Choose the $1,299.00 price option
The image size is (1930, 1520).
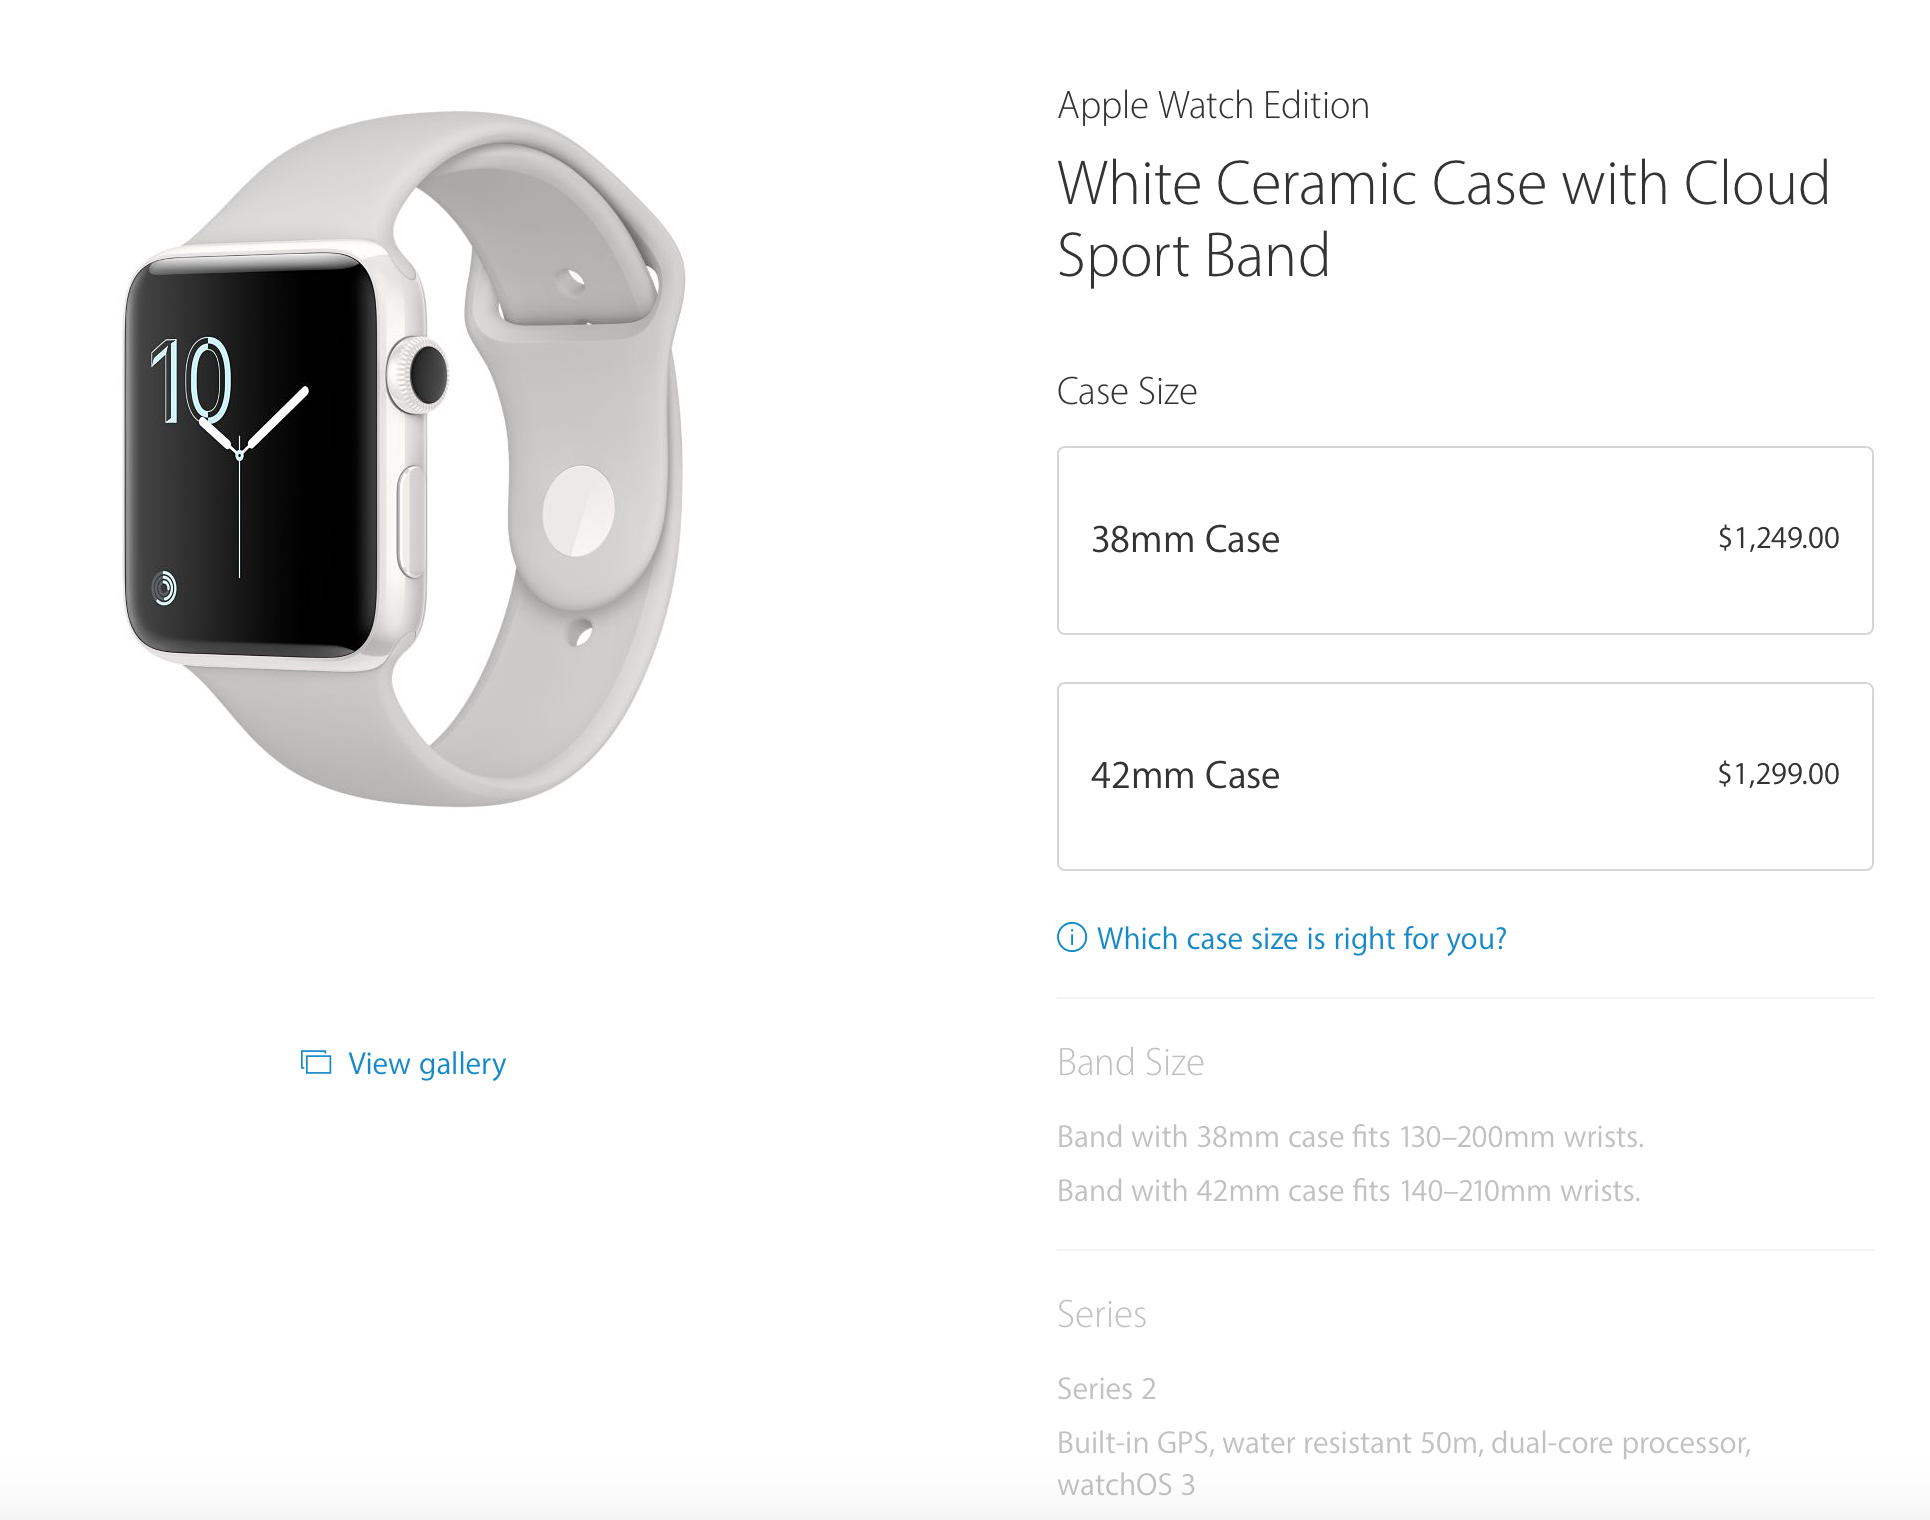pos(1778,774)
